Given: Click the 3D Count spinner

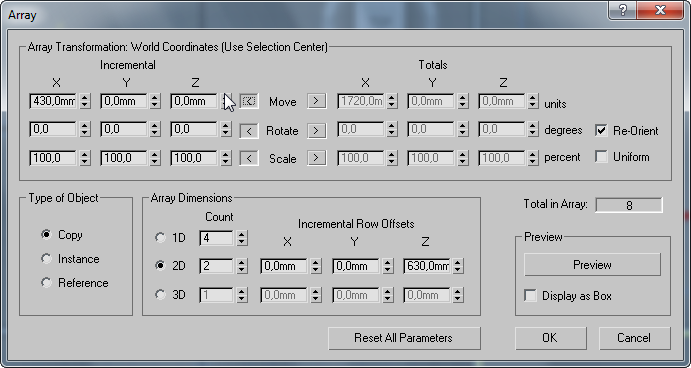Looking at the screenshot, I should (241, 295).
